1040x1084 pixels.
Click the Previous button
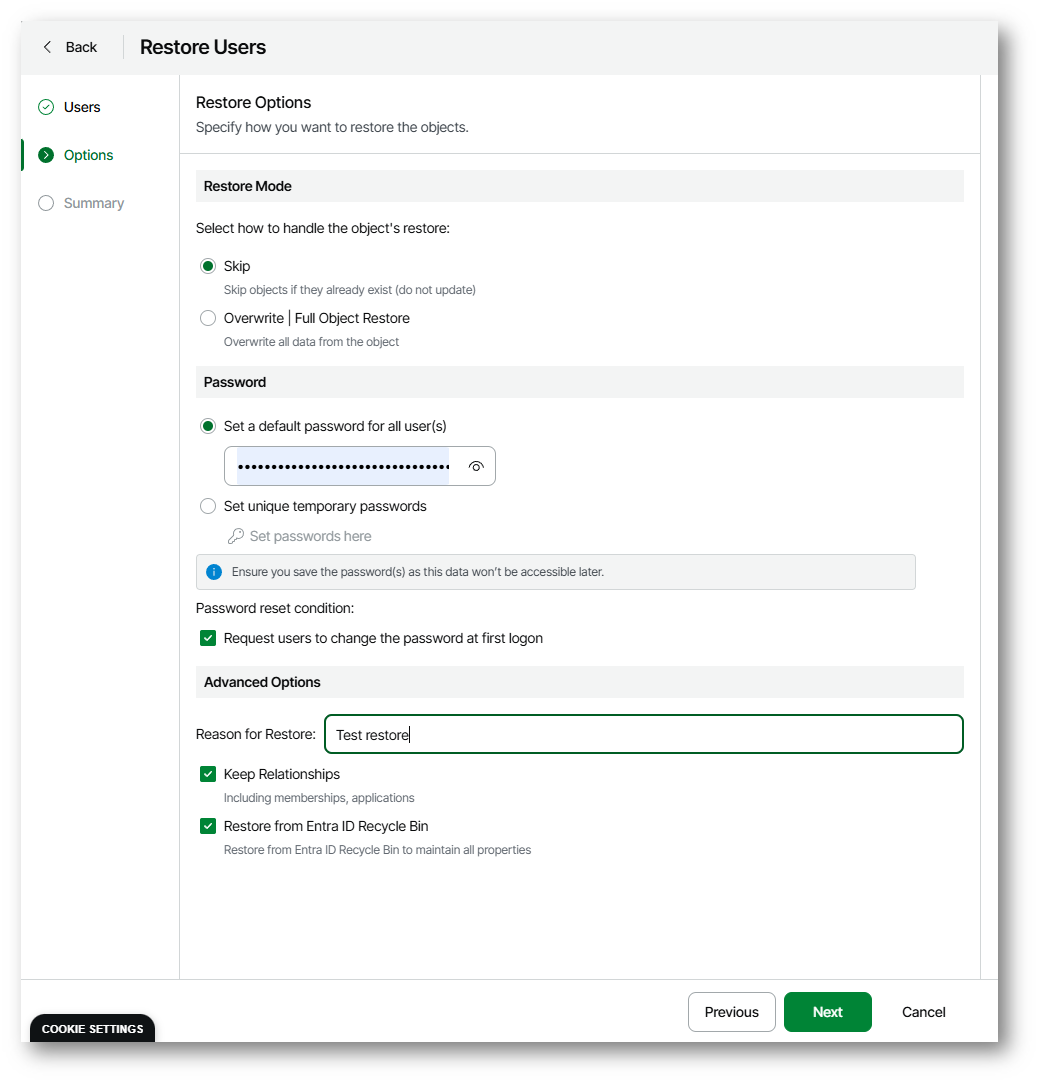(731, 1012)
